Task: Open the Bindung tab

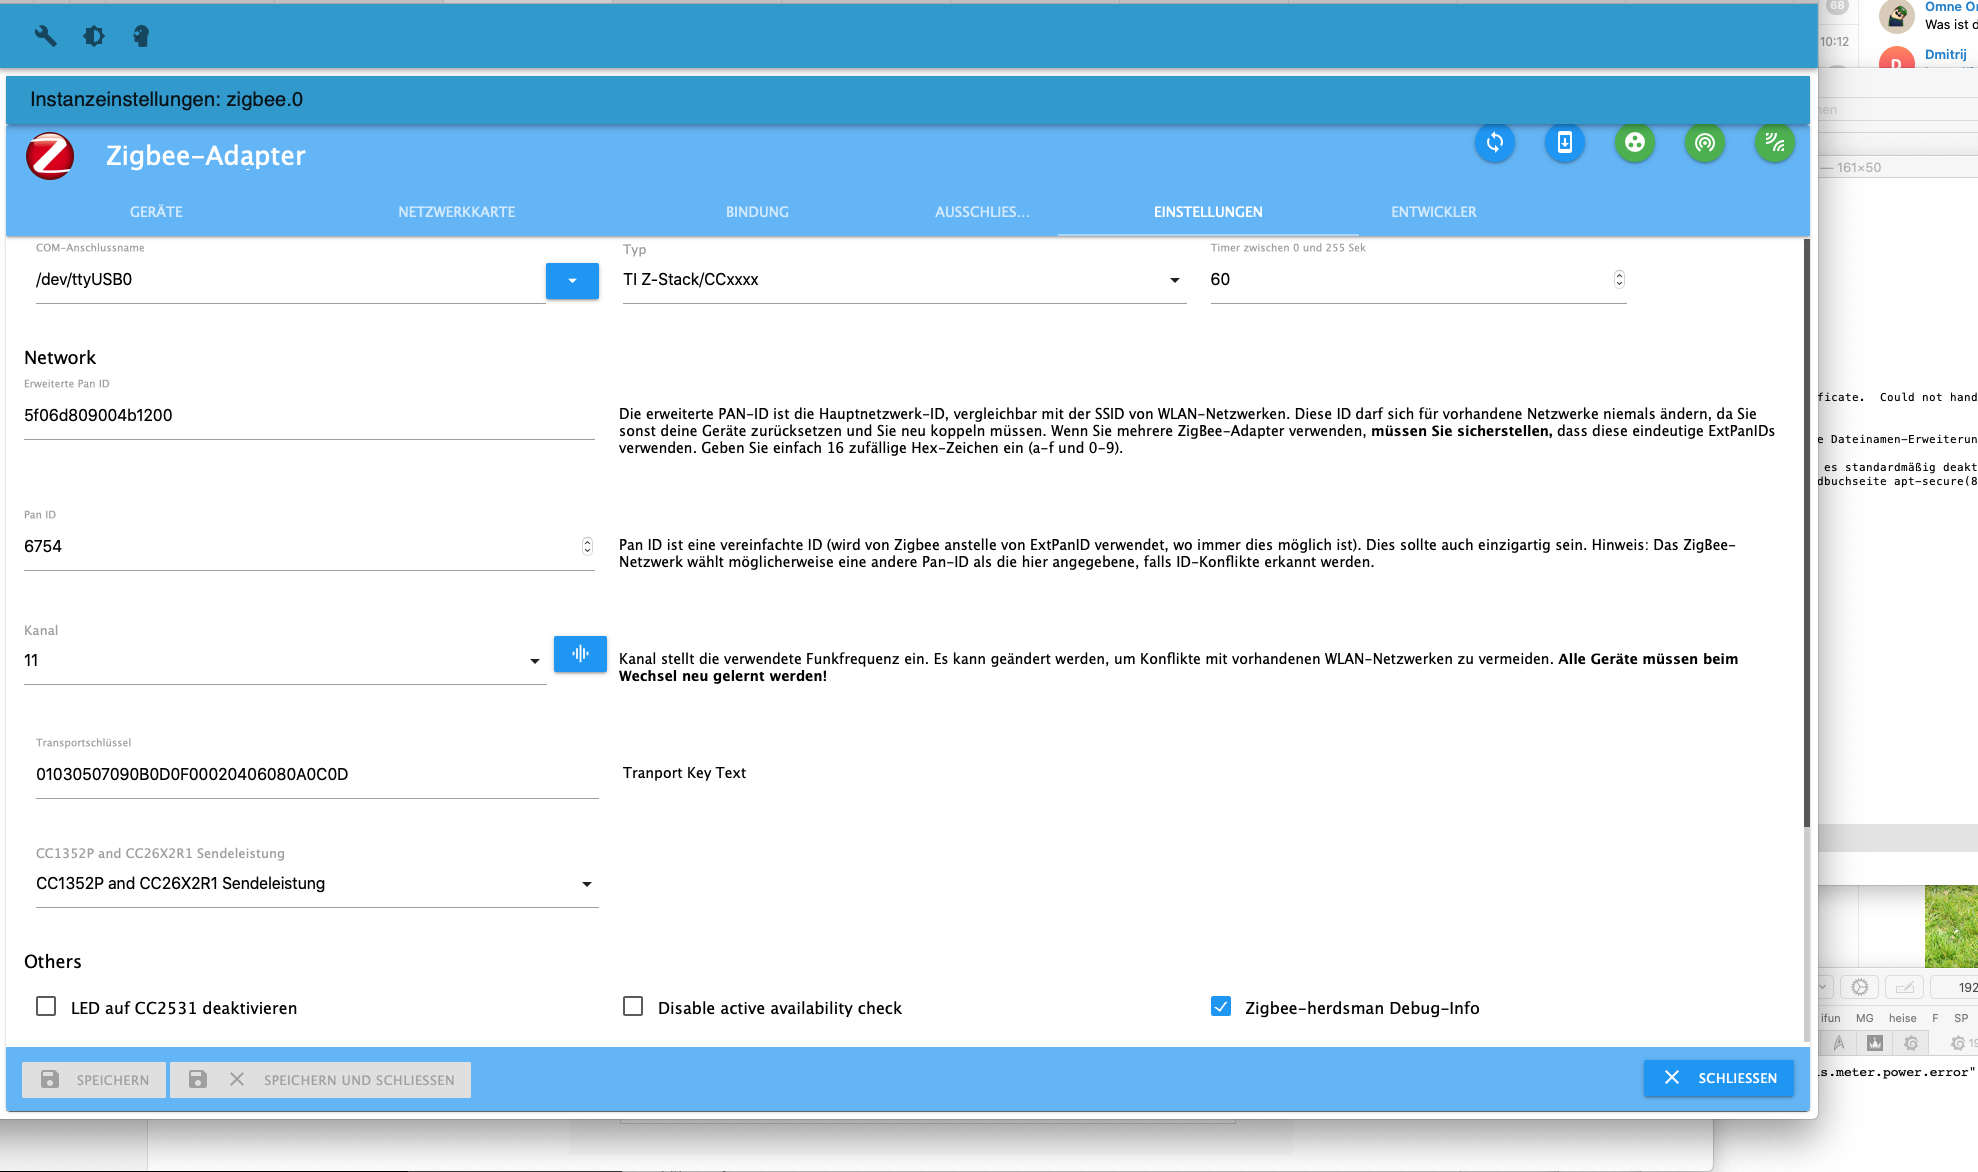Action: tap(757, 212)
